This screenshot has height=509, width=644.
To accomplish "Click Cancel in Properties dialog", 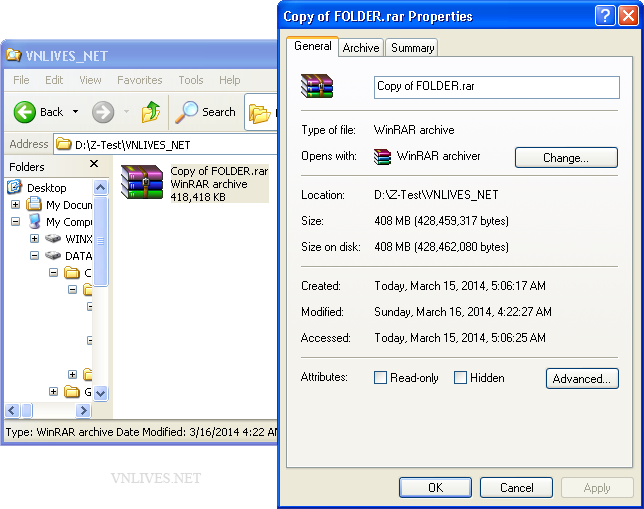I will pyautogui.click(x=516, y=487).
